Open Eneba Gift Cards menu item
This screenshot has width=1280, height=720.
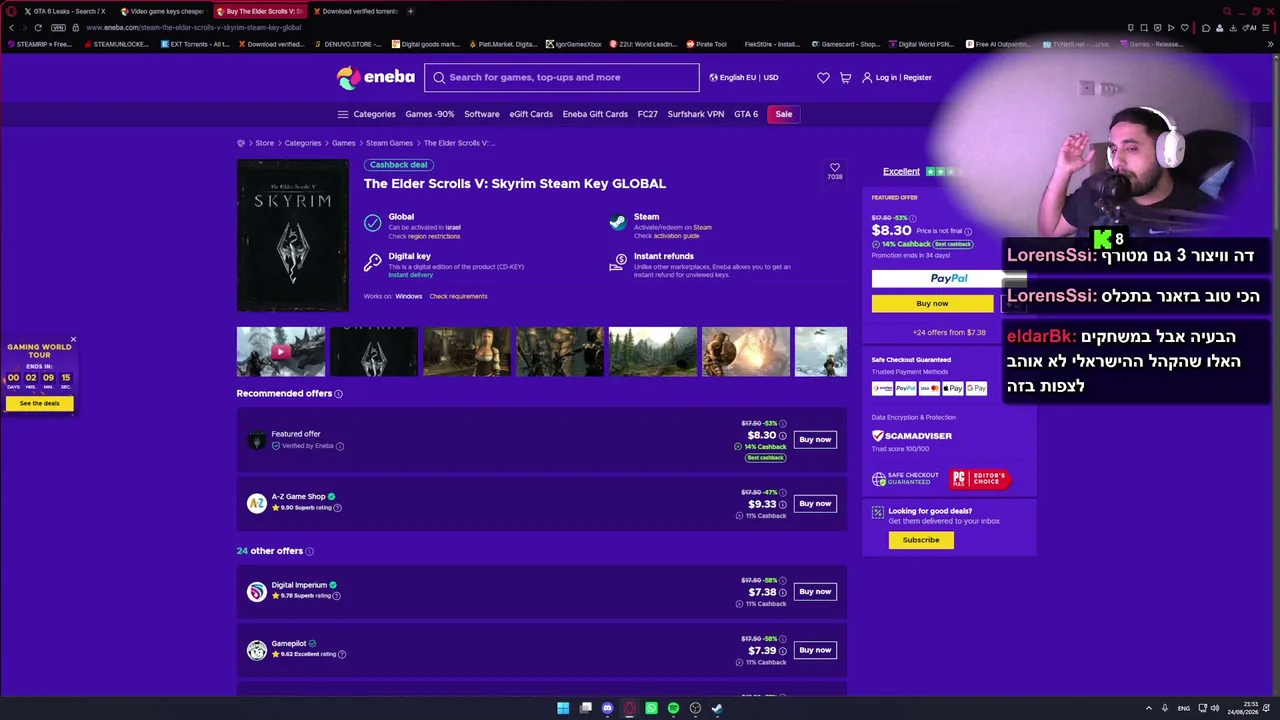pyautogui.click(x=595, y=114)
